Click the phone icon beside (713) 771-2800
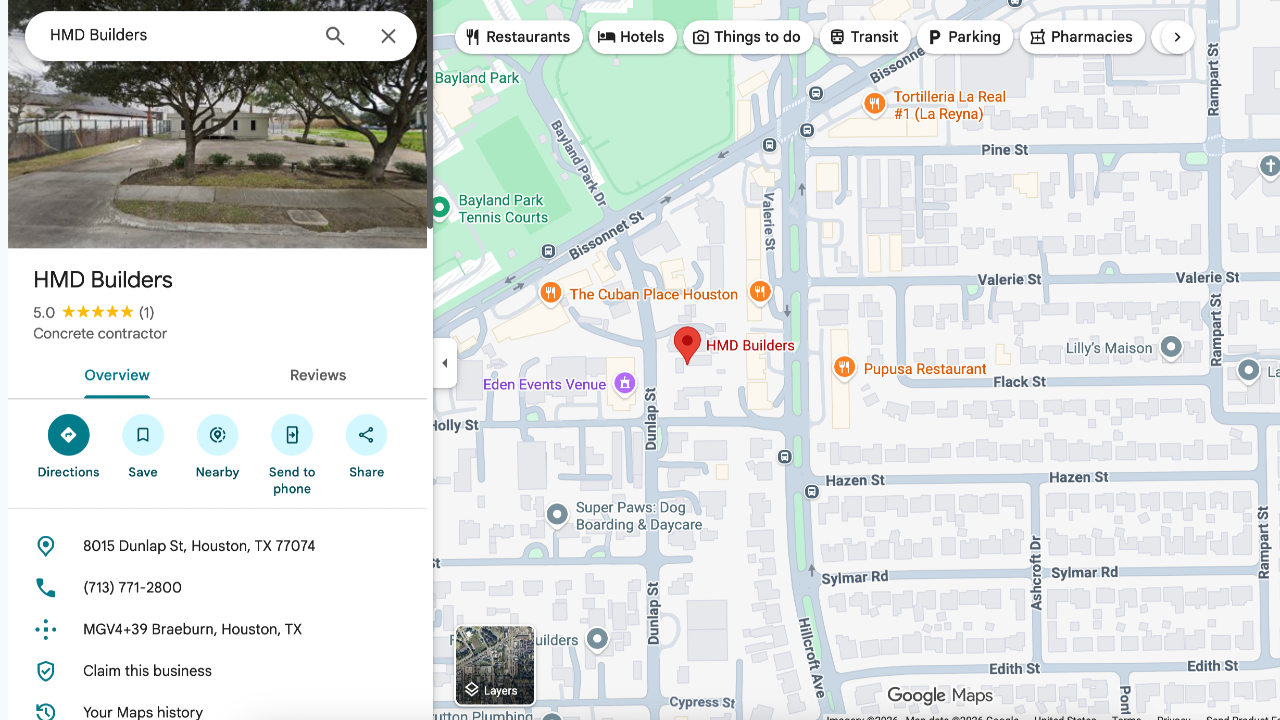1280x720 pixels. [x=46, y=588]
